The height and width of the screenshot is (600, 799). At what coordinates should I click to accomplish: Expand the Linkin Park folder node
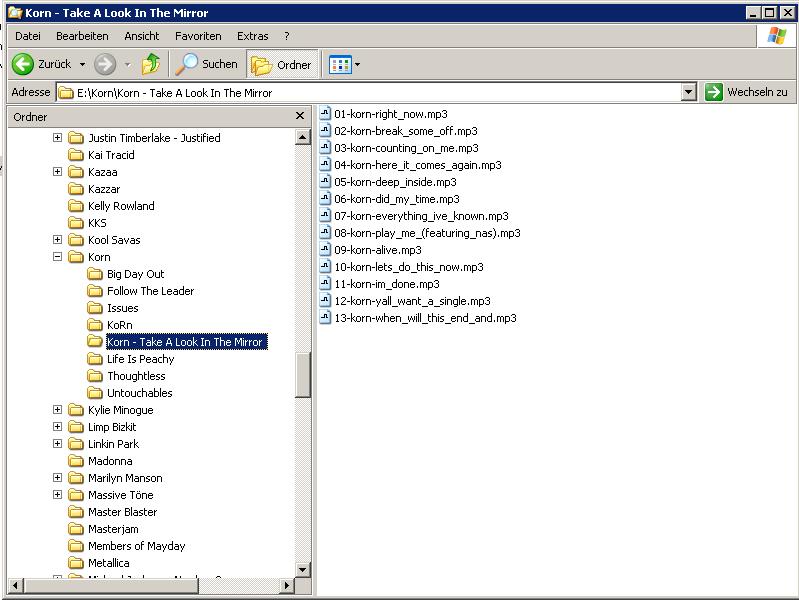58,444
